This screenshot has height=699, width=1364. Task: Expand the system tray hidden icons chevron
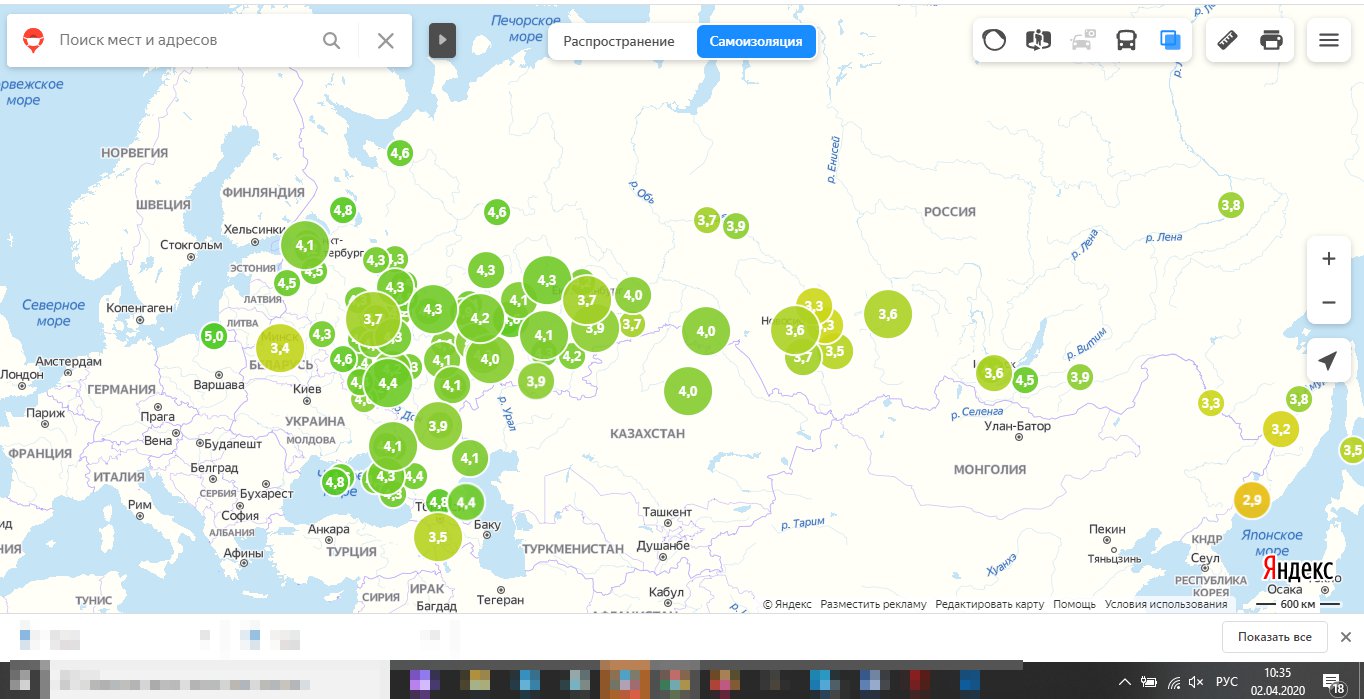(x=1125, y=682)
